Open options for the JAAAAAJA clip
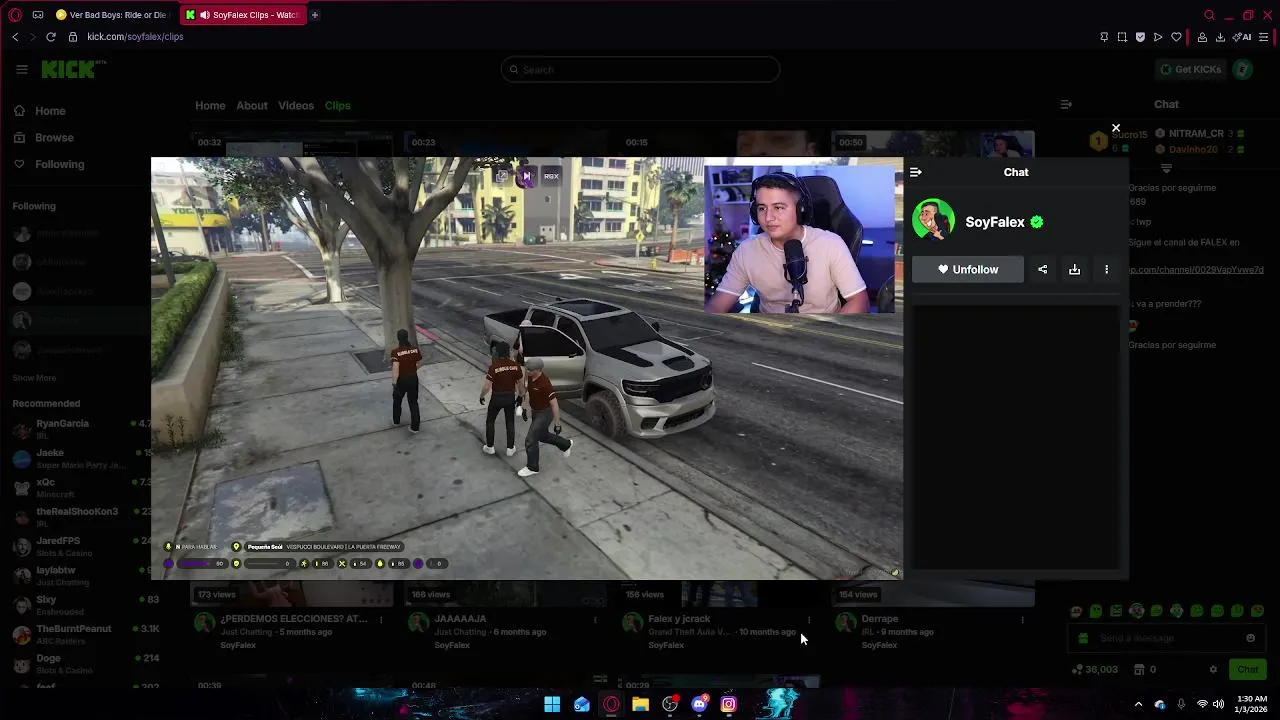 [595, 620]
